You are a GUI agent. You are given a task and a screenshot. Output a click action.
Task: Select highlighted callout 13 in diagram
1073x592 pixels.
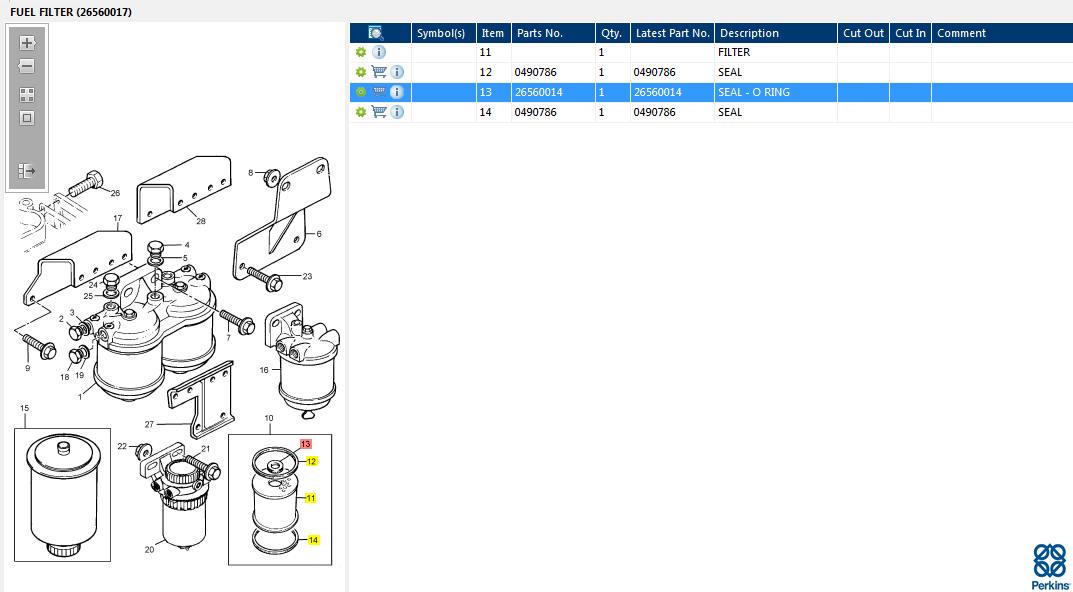[x=305, y=444]
